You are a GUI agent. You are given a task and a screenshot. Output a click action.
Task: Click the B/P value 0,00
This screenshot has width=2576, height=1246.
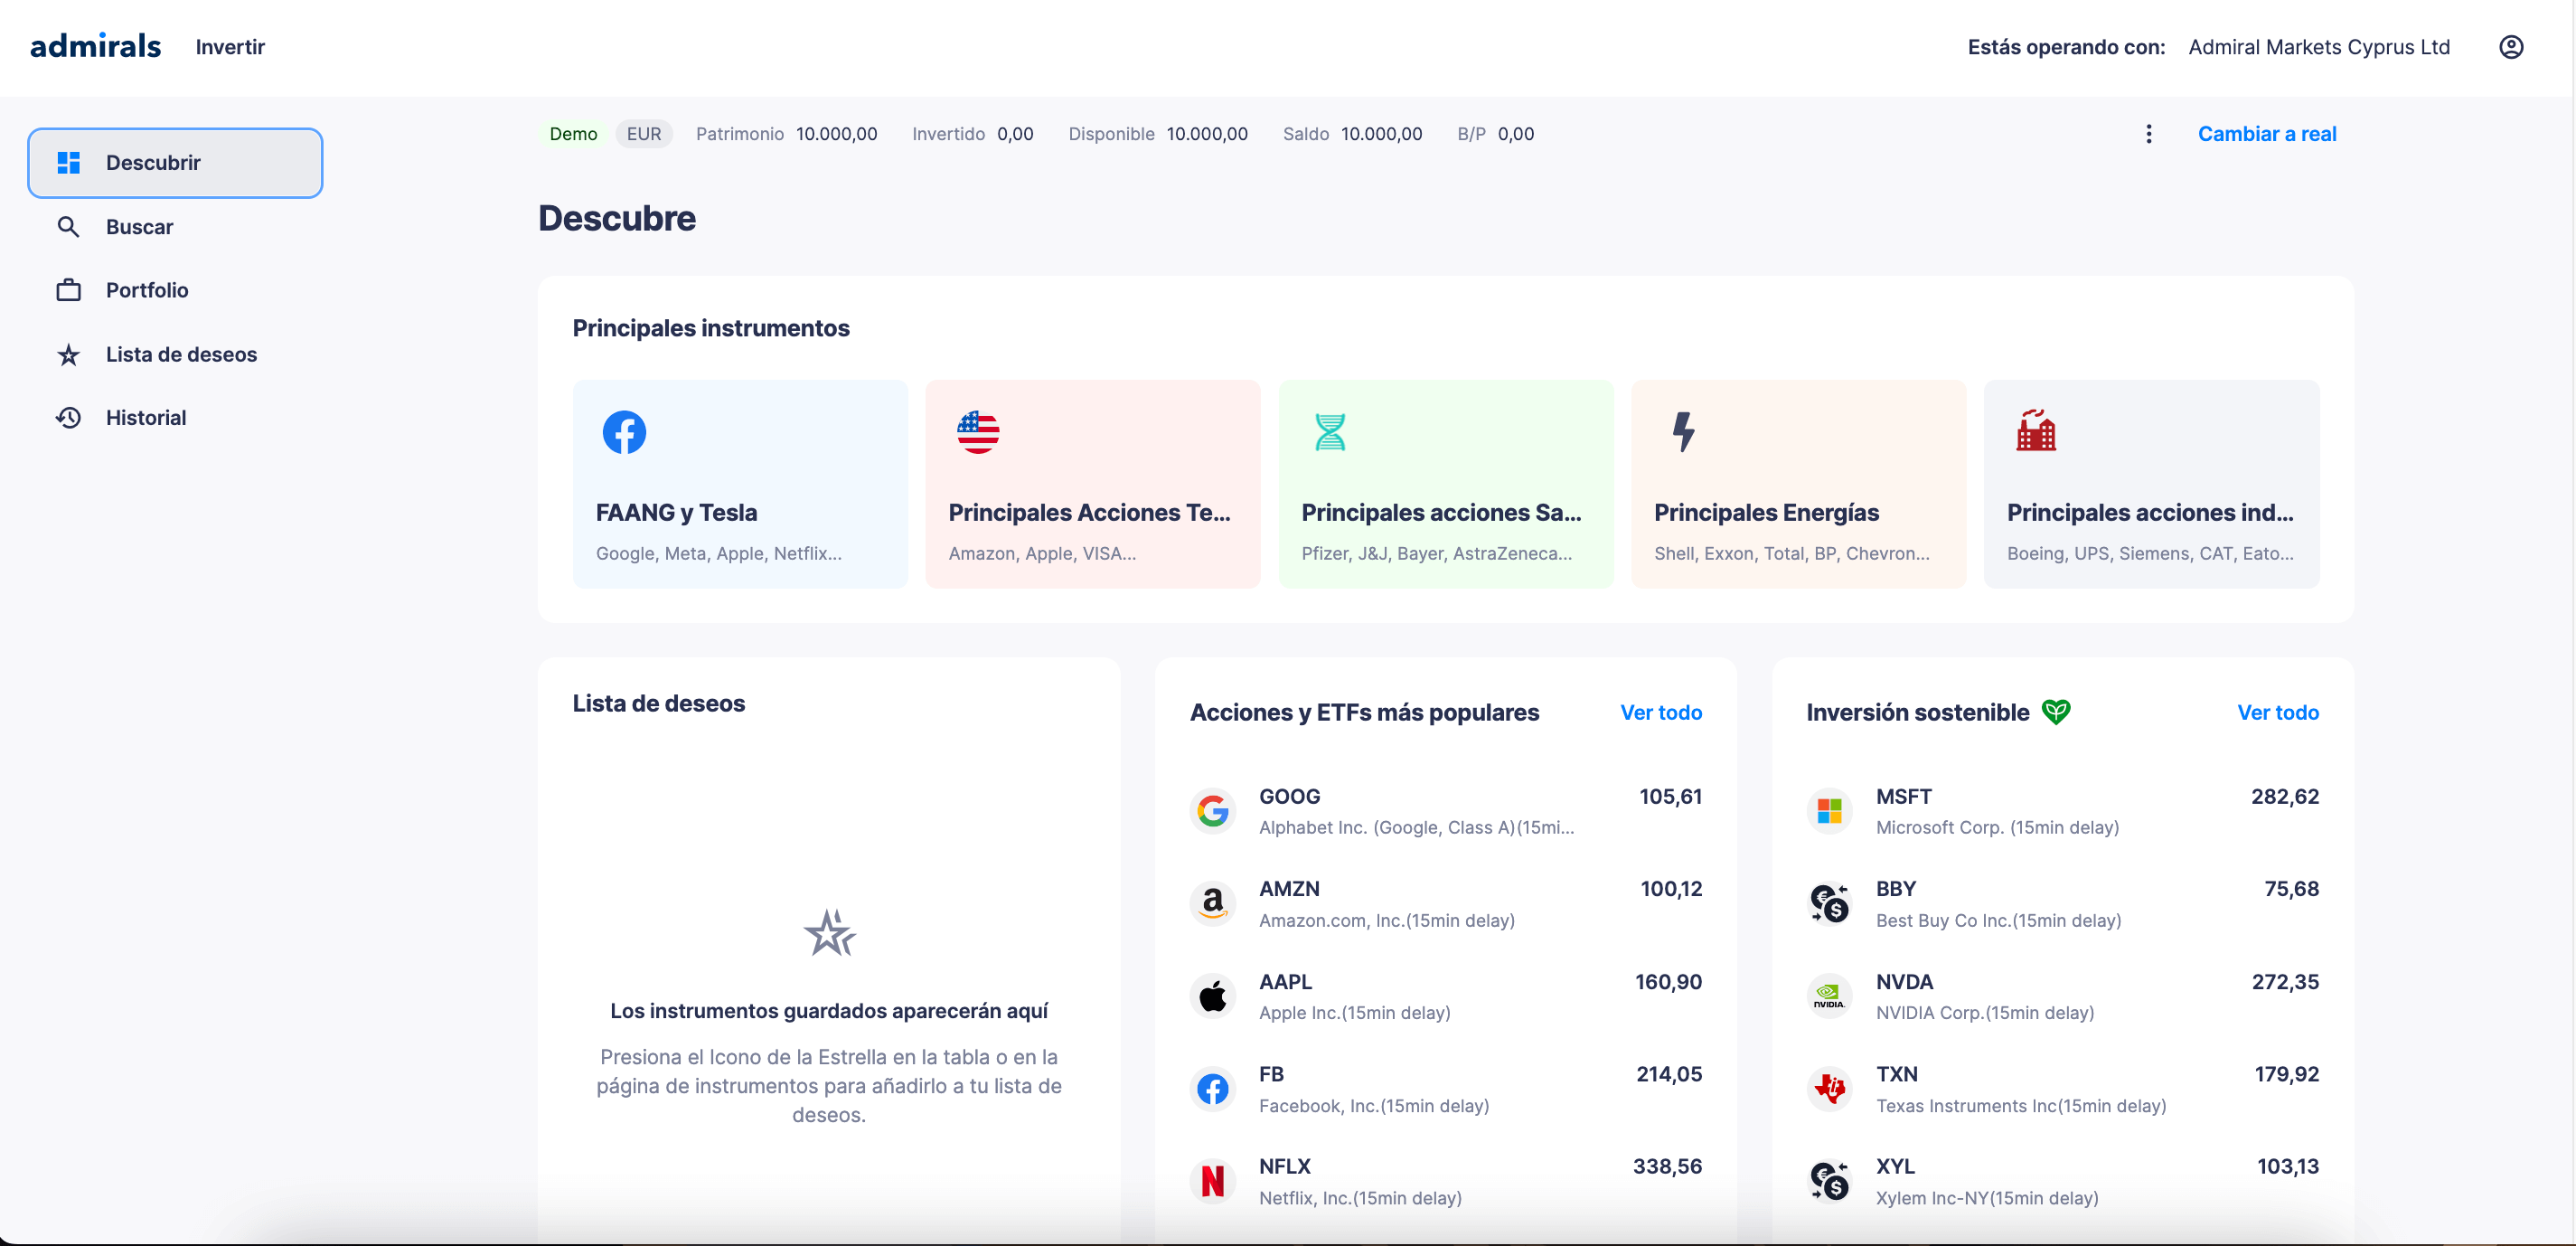tap(1515, 134)
